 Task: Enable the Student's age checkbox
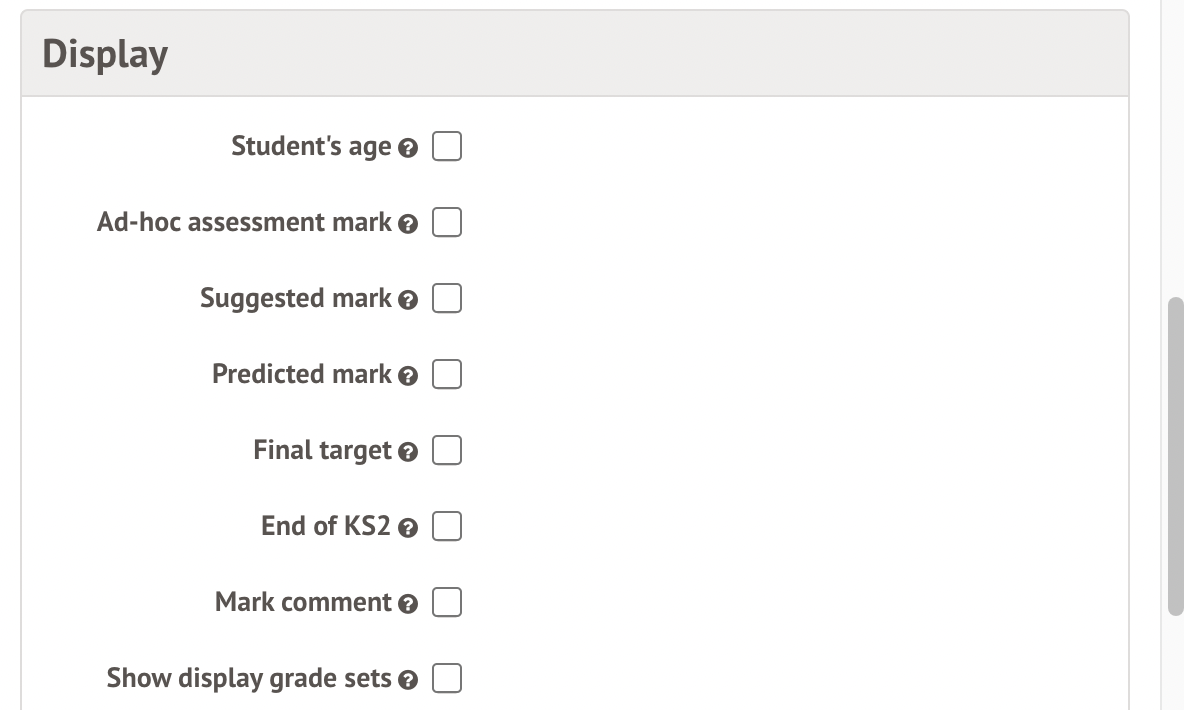(447, 147)
